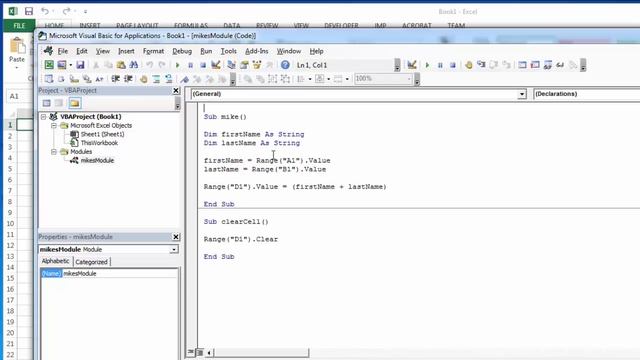Open the Insert UserForm dropdown arrow
The width and height of the screenshot is (640, 360).
point(70,65)
